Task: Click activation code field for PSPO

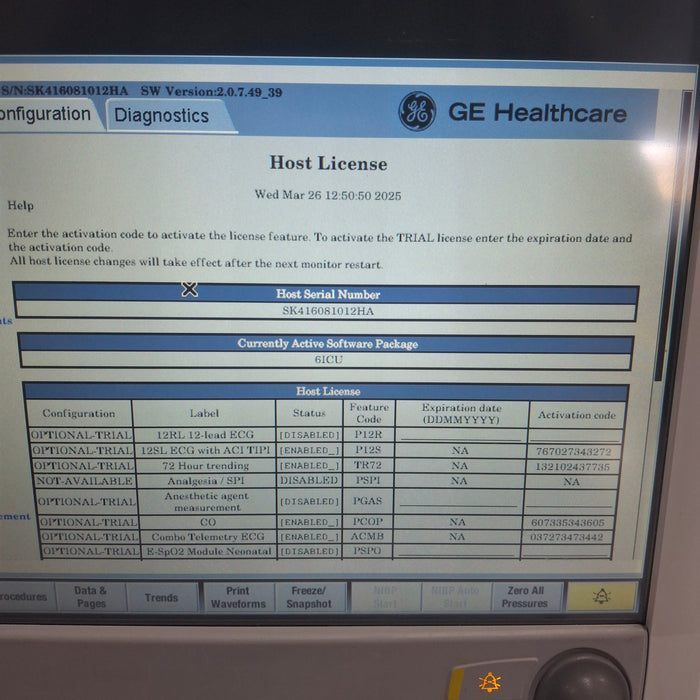Action: 566,552
